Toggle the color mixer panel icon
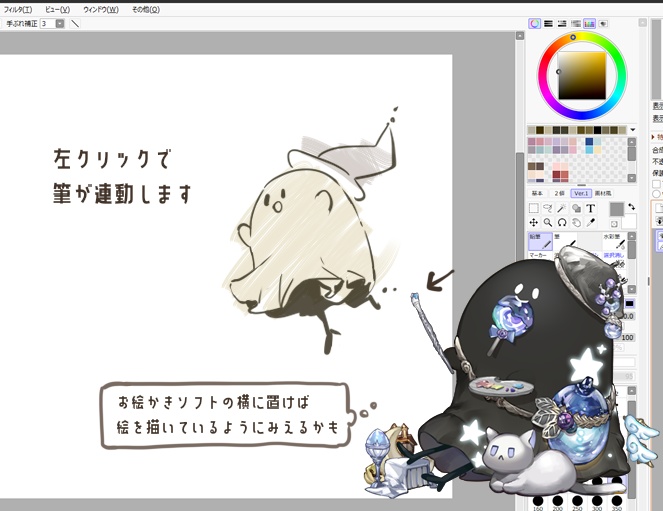Screen dimensions: 663x511 [x=575, y=24]
